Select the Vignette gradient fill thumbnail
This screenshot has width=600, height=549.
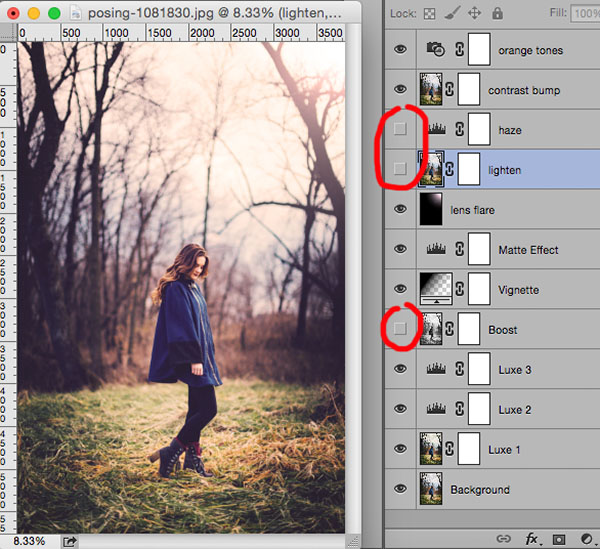click(x=436, y=289)
